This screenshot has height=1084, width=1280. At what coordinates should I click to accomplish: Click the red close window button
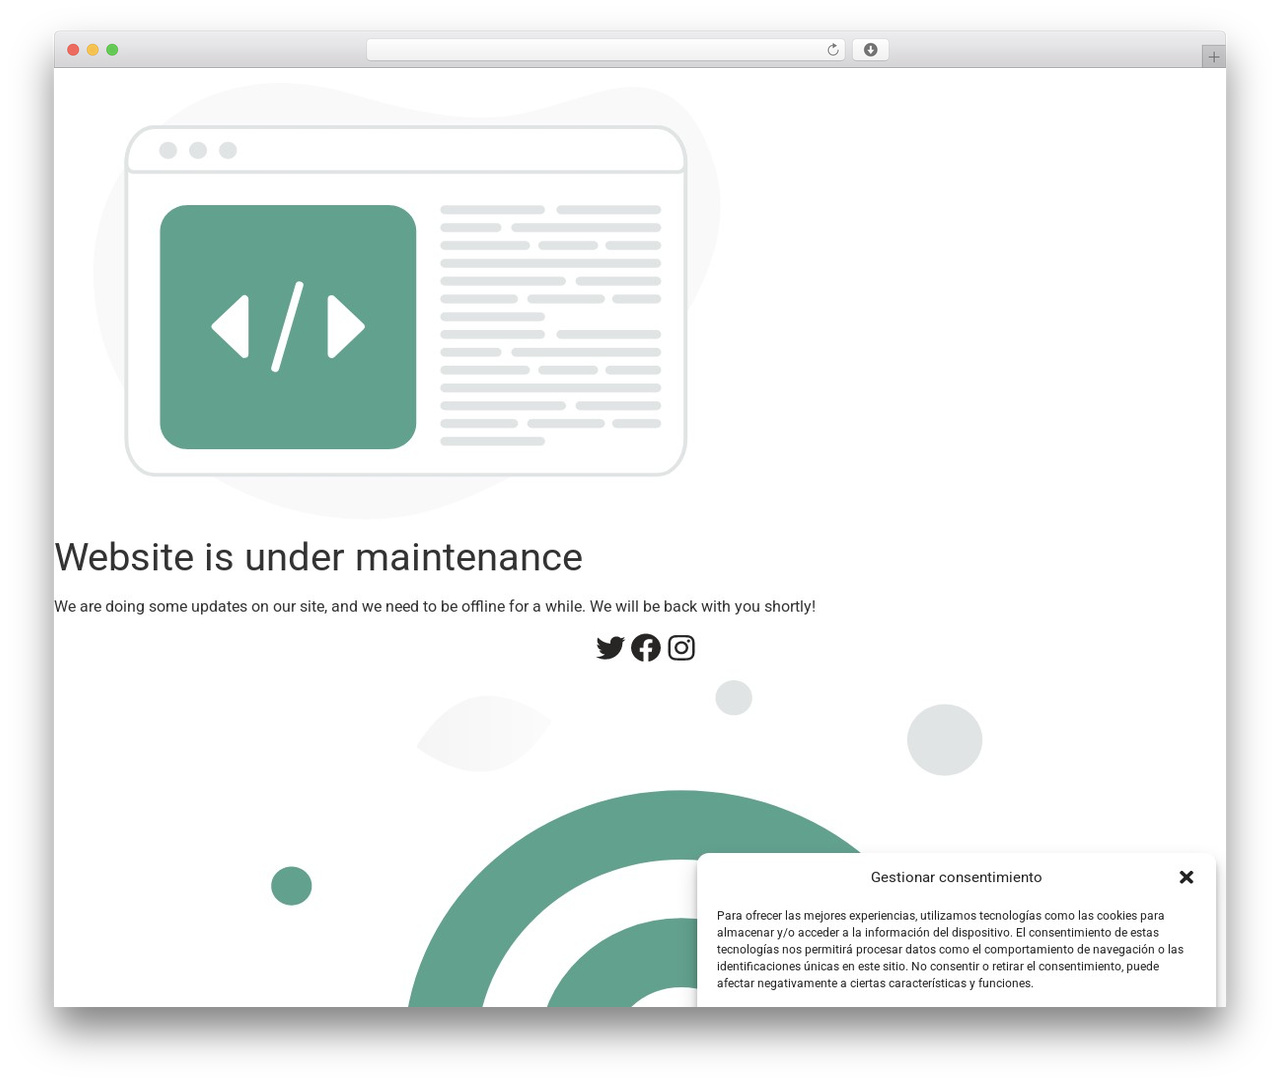click(x=73, y=50)
